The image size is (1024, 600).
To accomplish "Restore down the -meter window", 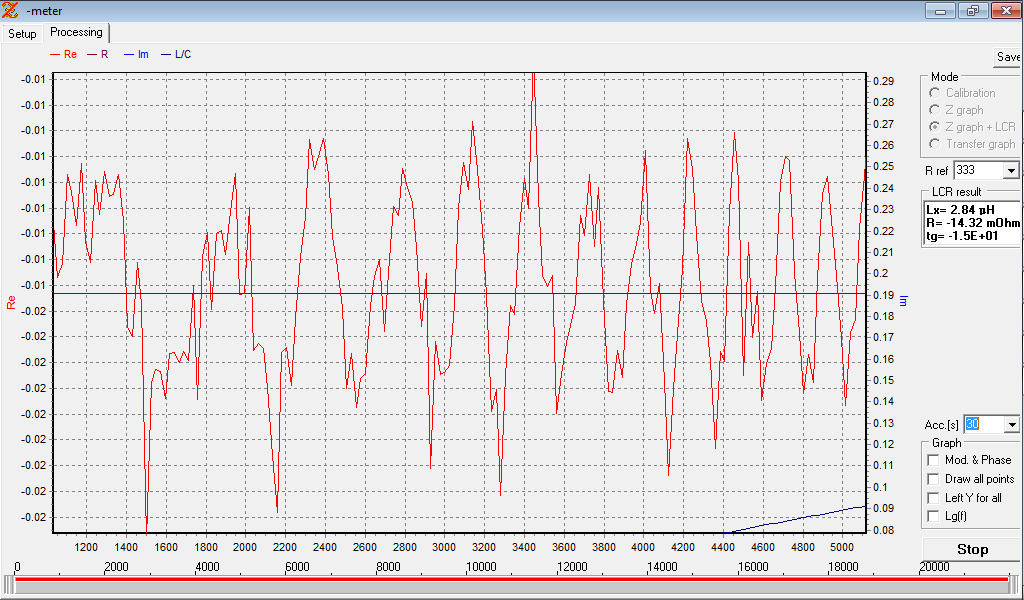I will coord(973,11).
